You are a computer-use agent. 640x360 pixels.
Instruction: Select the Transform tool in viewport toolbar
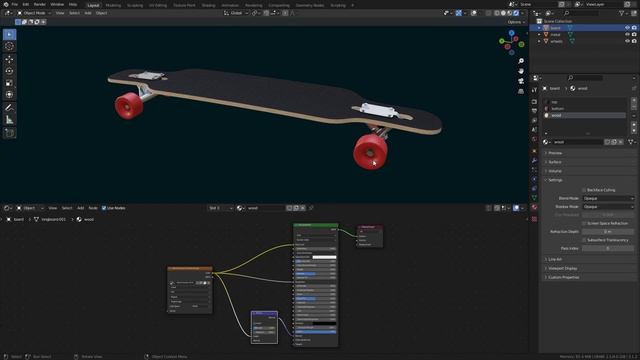tap(9, 95)
